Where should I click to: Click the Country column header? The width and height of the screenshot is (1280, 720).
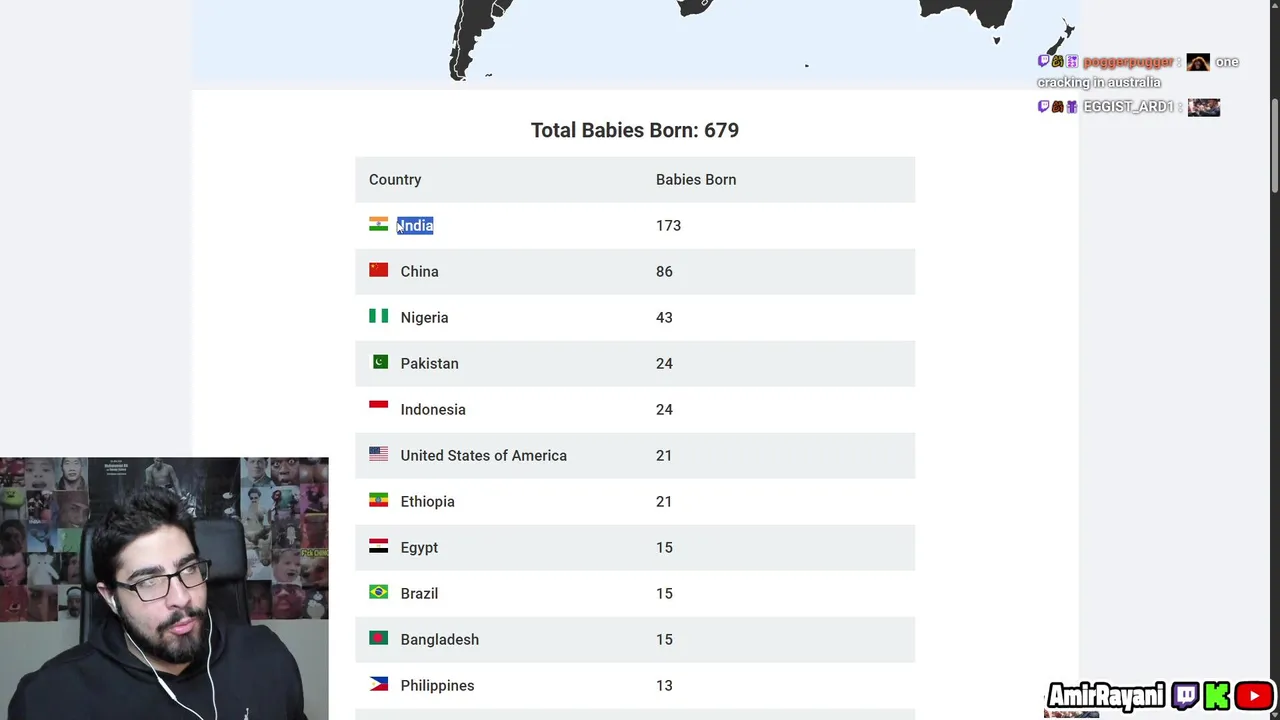(x=395, y=180)
